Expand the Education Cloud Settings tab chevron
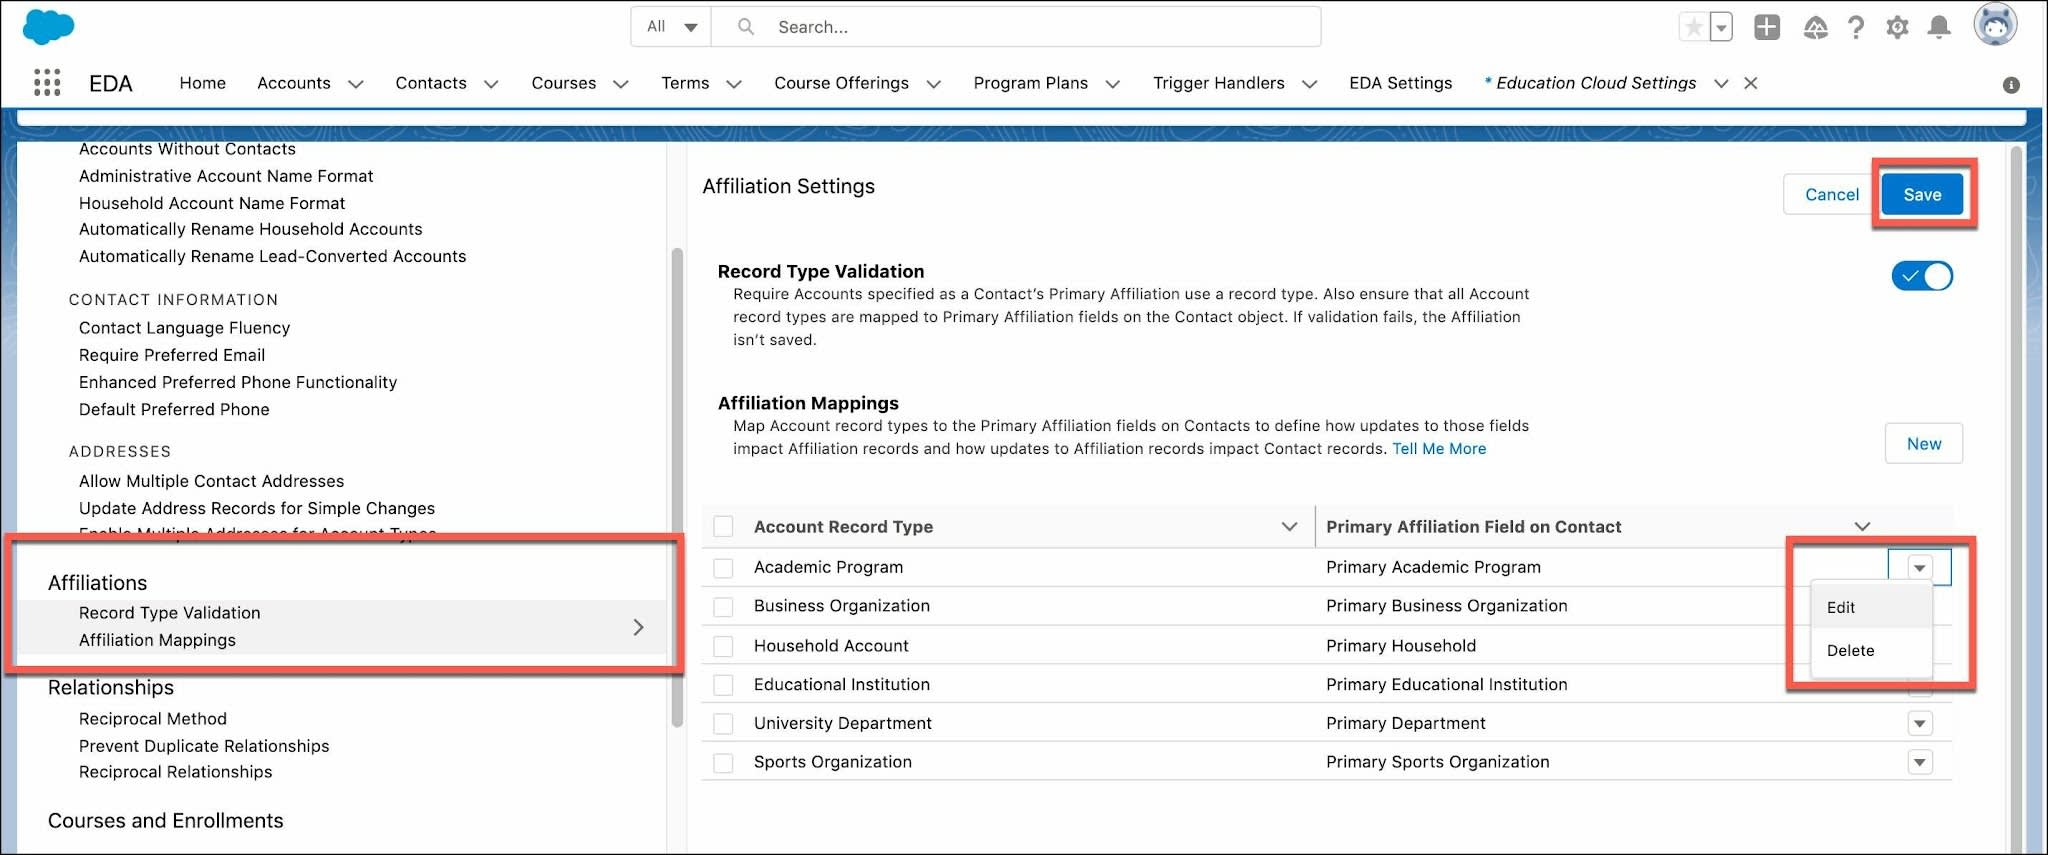Screen dimensions: 2048x855 pos(1721,84)
